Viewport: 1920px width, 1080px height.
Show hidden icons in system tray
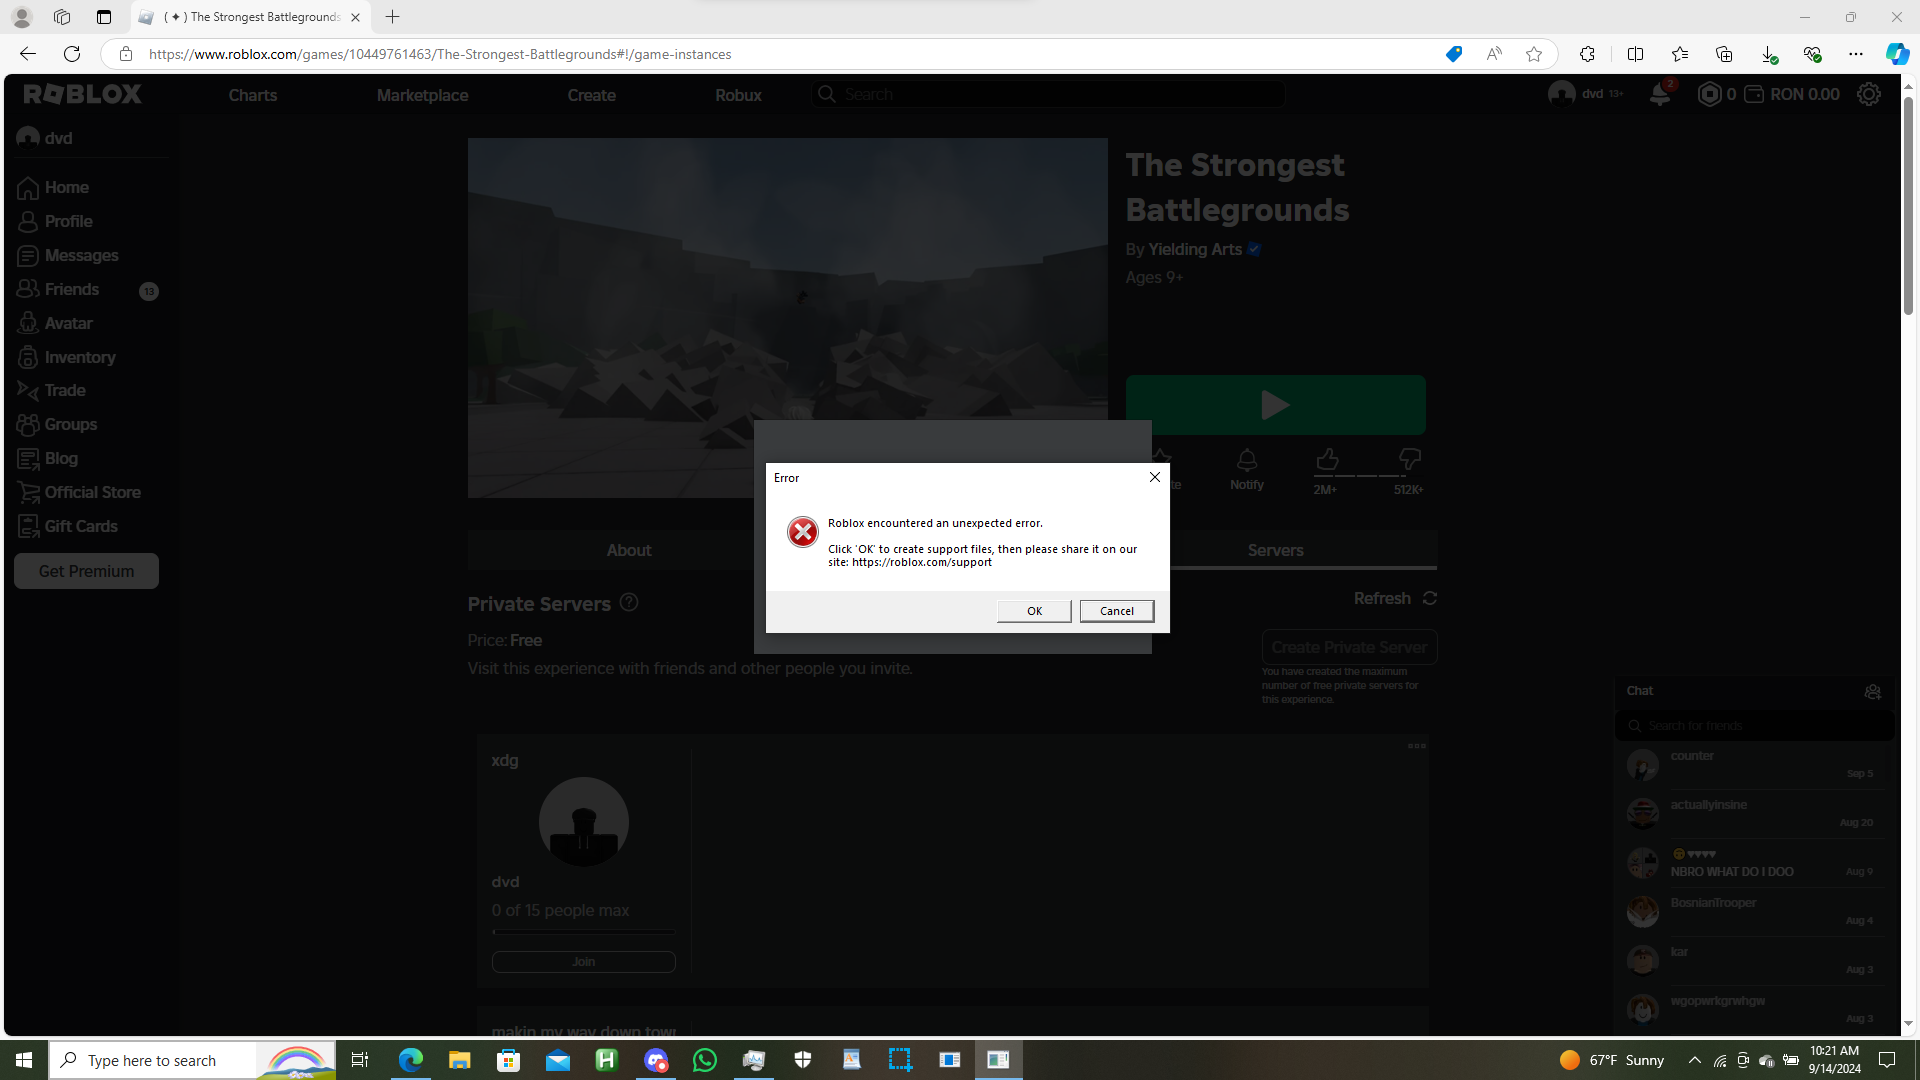coord(1694,1060)
